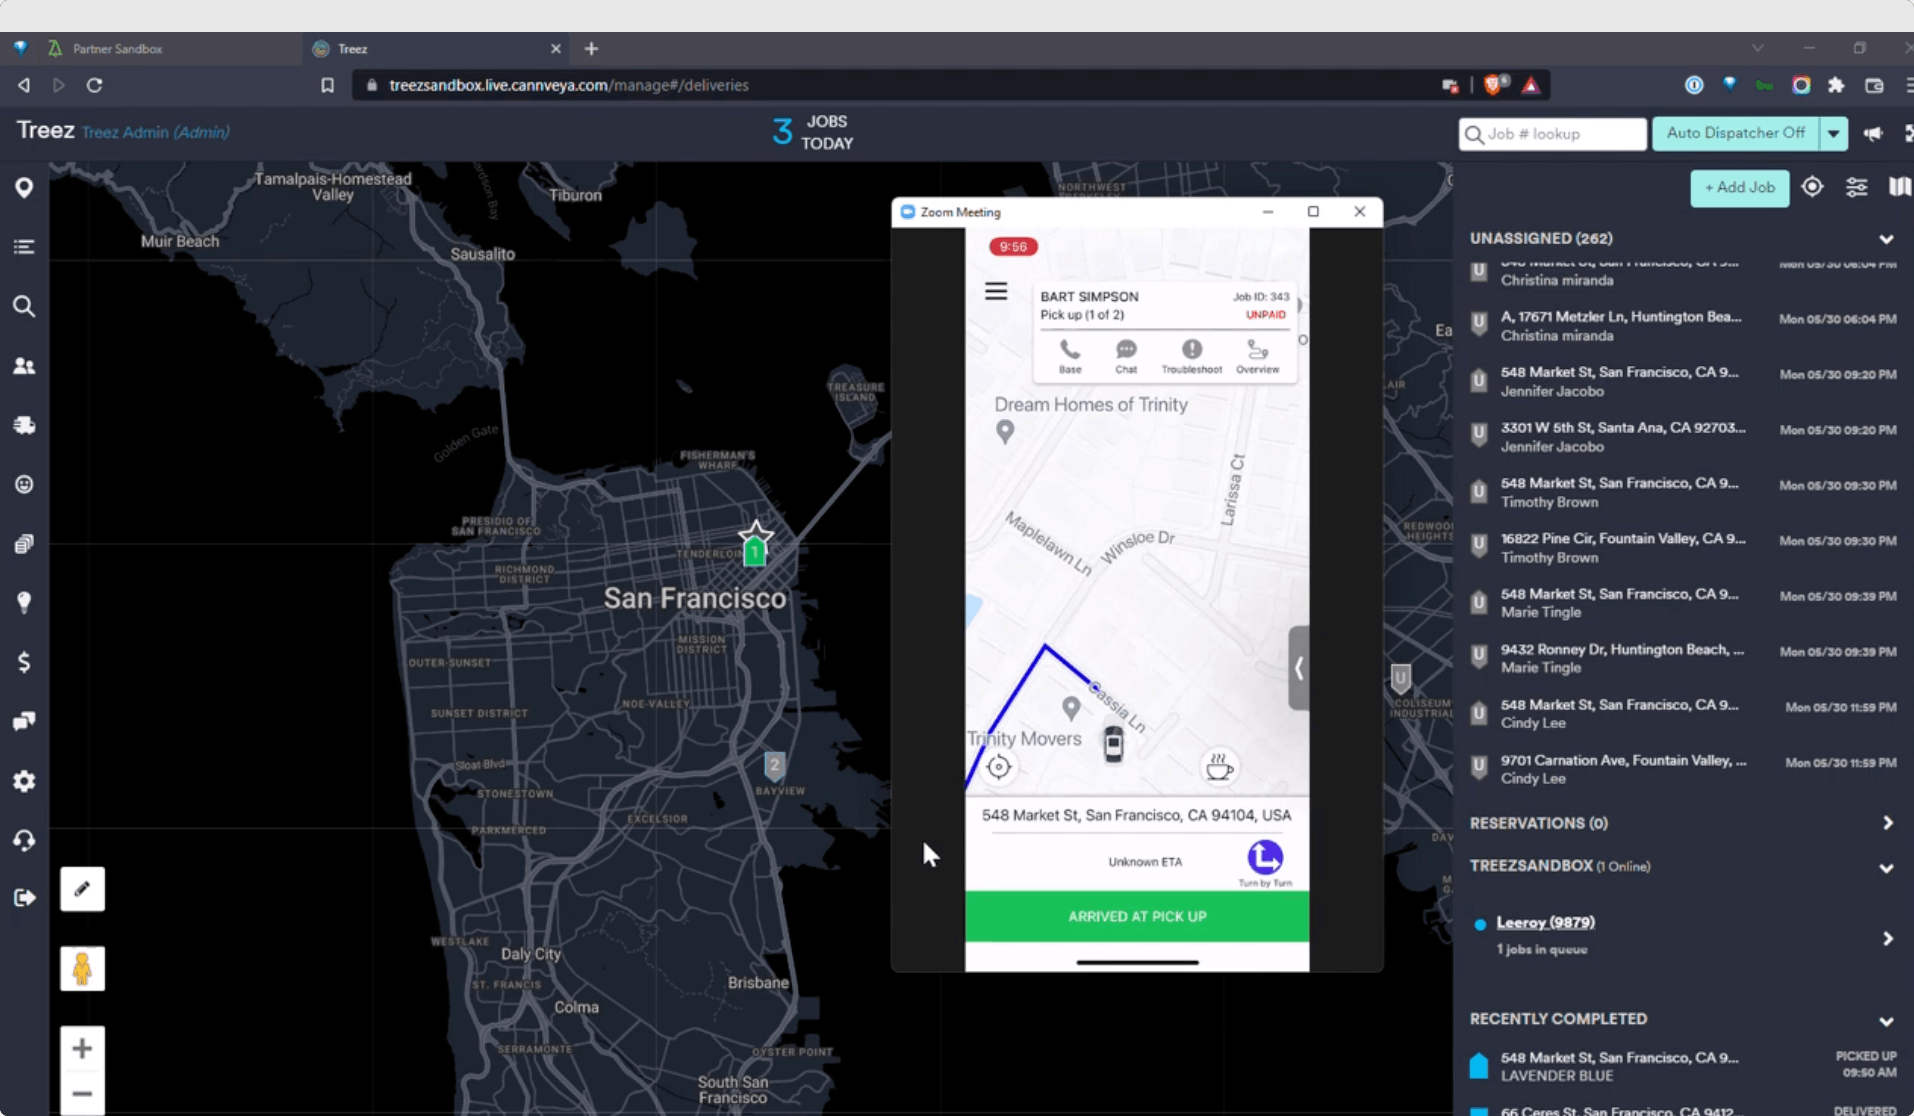Viewport: 1914px width, 1116px height.
Task: Click the dollar sign payments icon
Action: click(24, 662)
